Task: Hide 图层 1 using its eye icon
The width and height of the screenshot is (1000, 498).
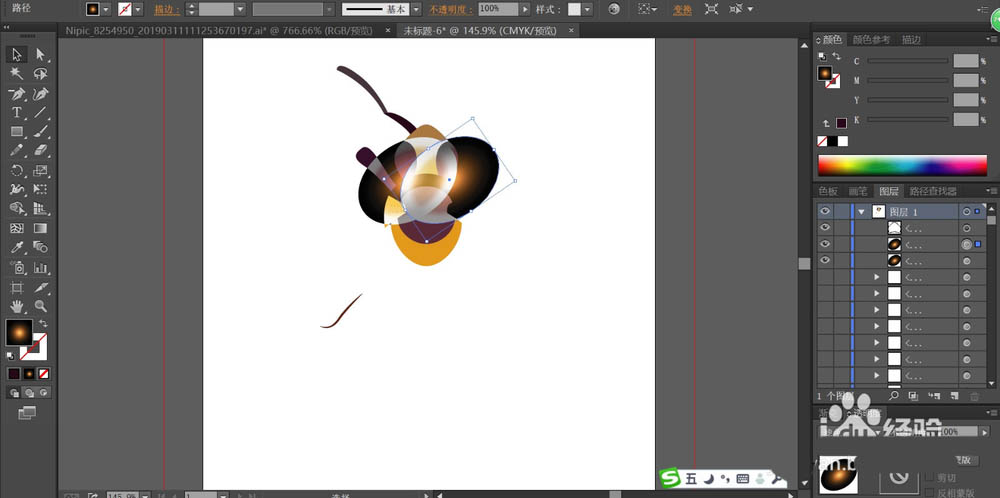Action: click(825, 212)
